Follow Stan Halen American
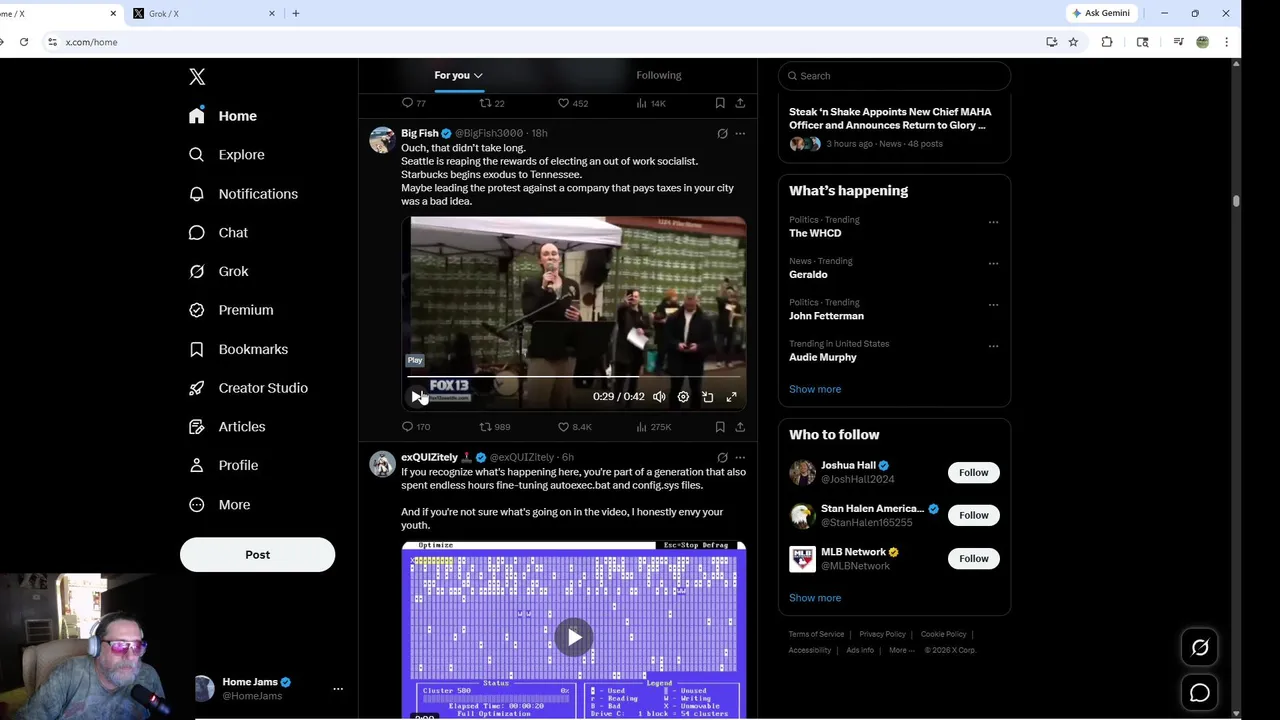Image resolution: width=1280 pixels, height=720 pixels. [x=973, y=515]
